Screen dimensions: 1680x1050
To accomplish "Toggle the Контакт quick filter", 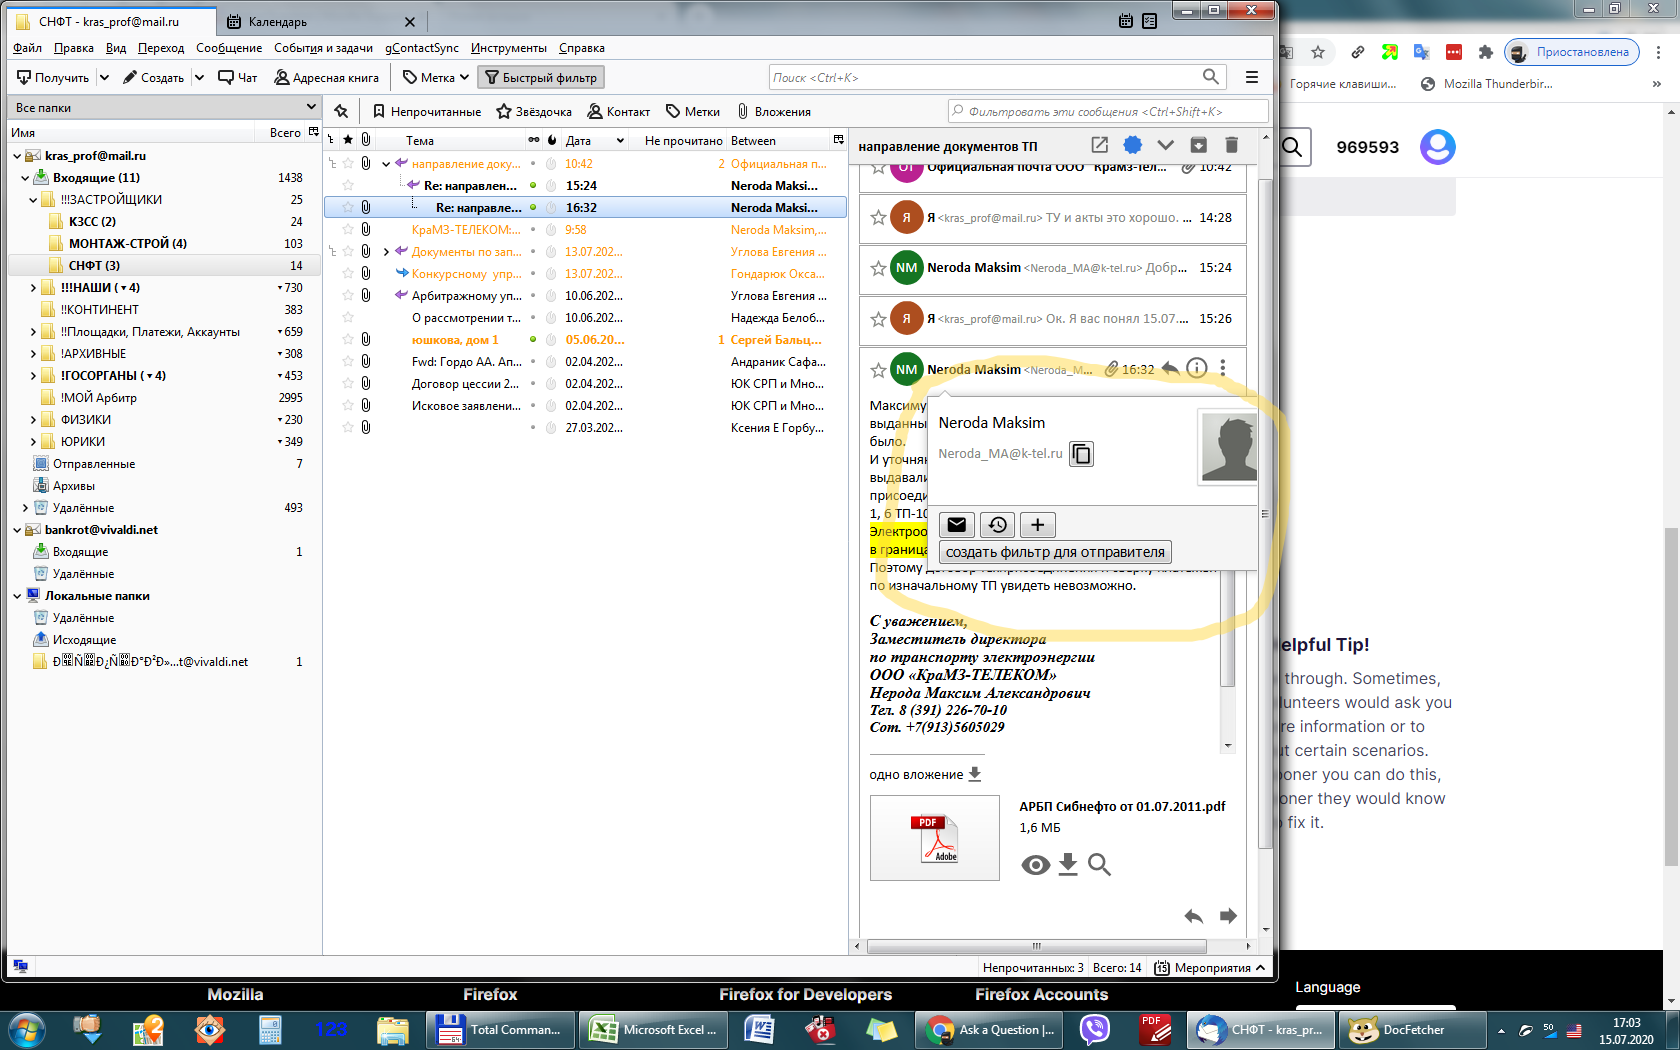I will [x=618, y=112].
